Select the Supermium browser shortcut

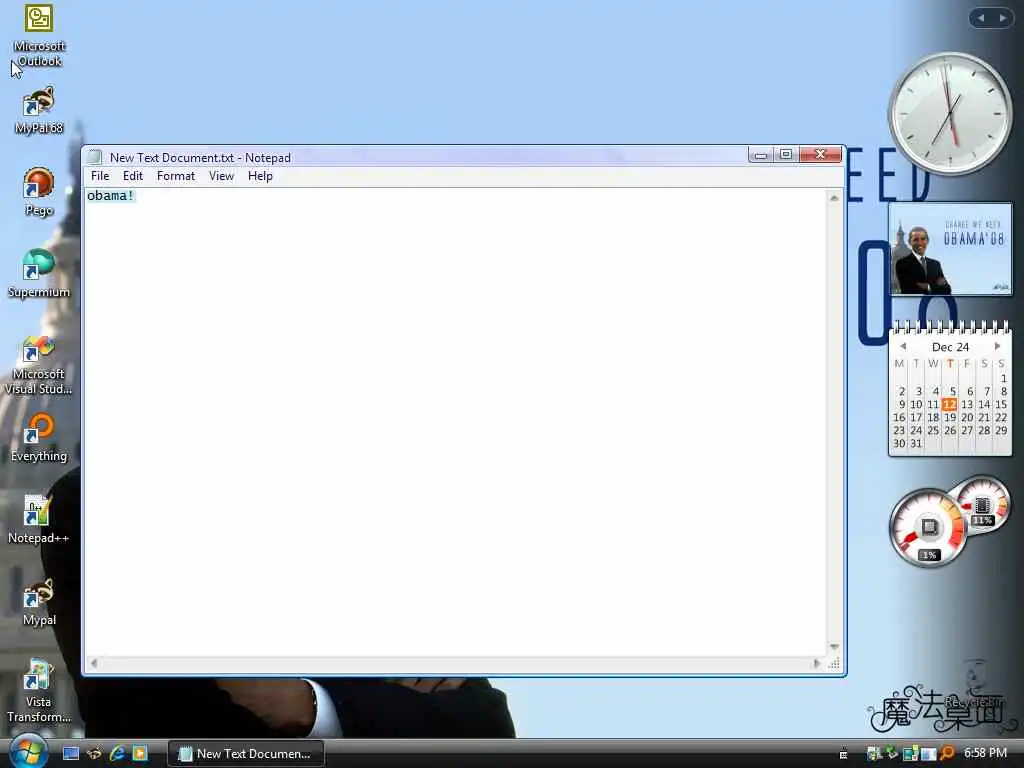point(39,273)
